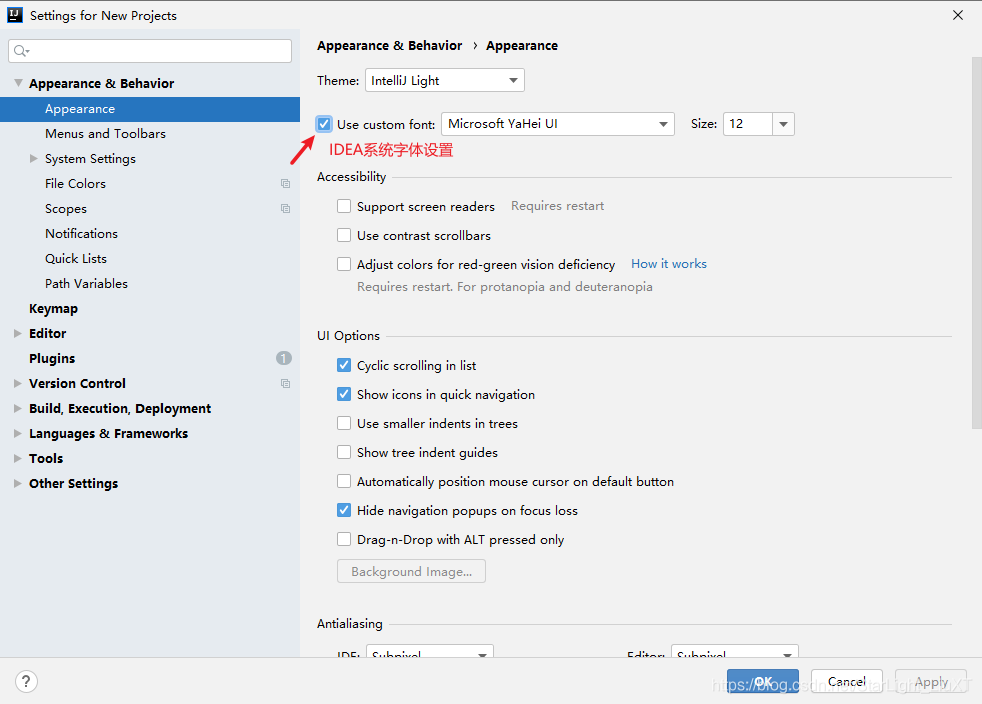The image size is (982, 704).
Task: Click the search magnifier icon in settings
Action: tap(21, 51)
